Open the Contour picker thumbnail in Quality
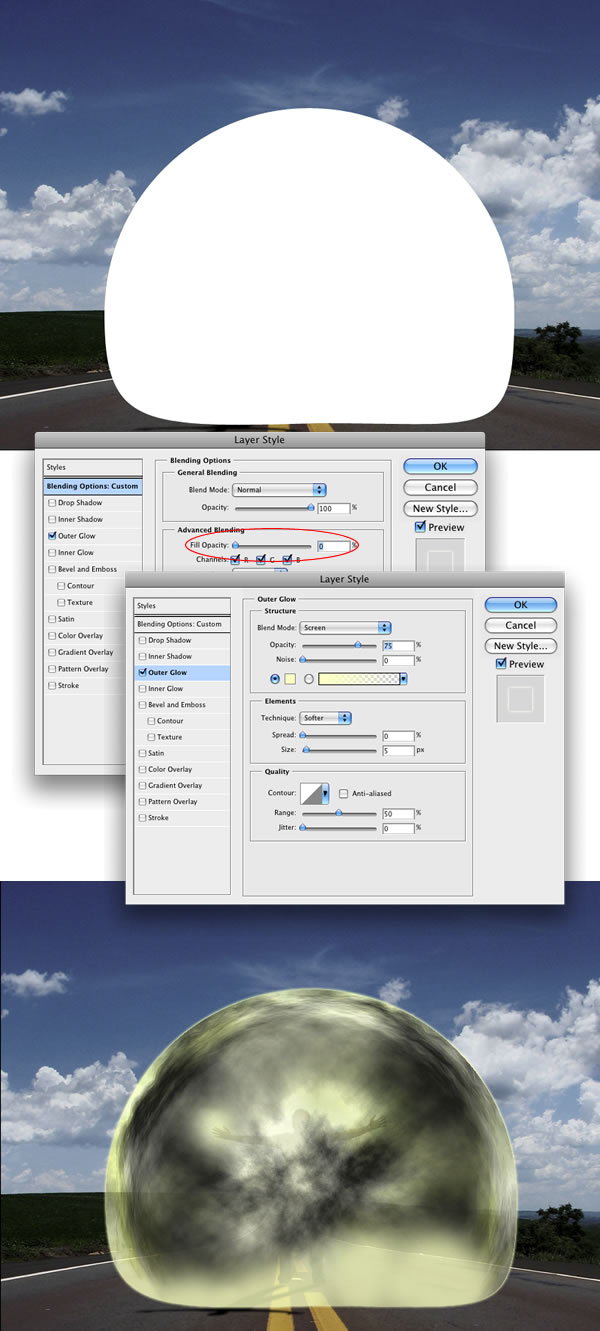This screenshot has width=600, height=1331. coord(316,795)
